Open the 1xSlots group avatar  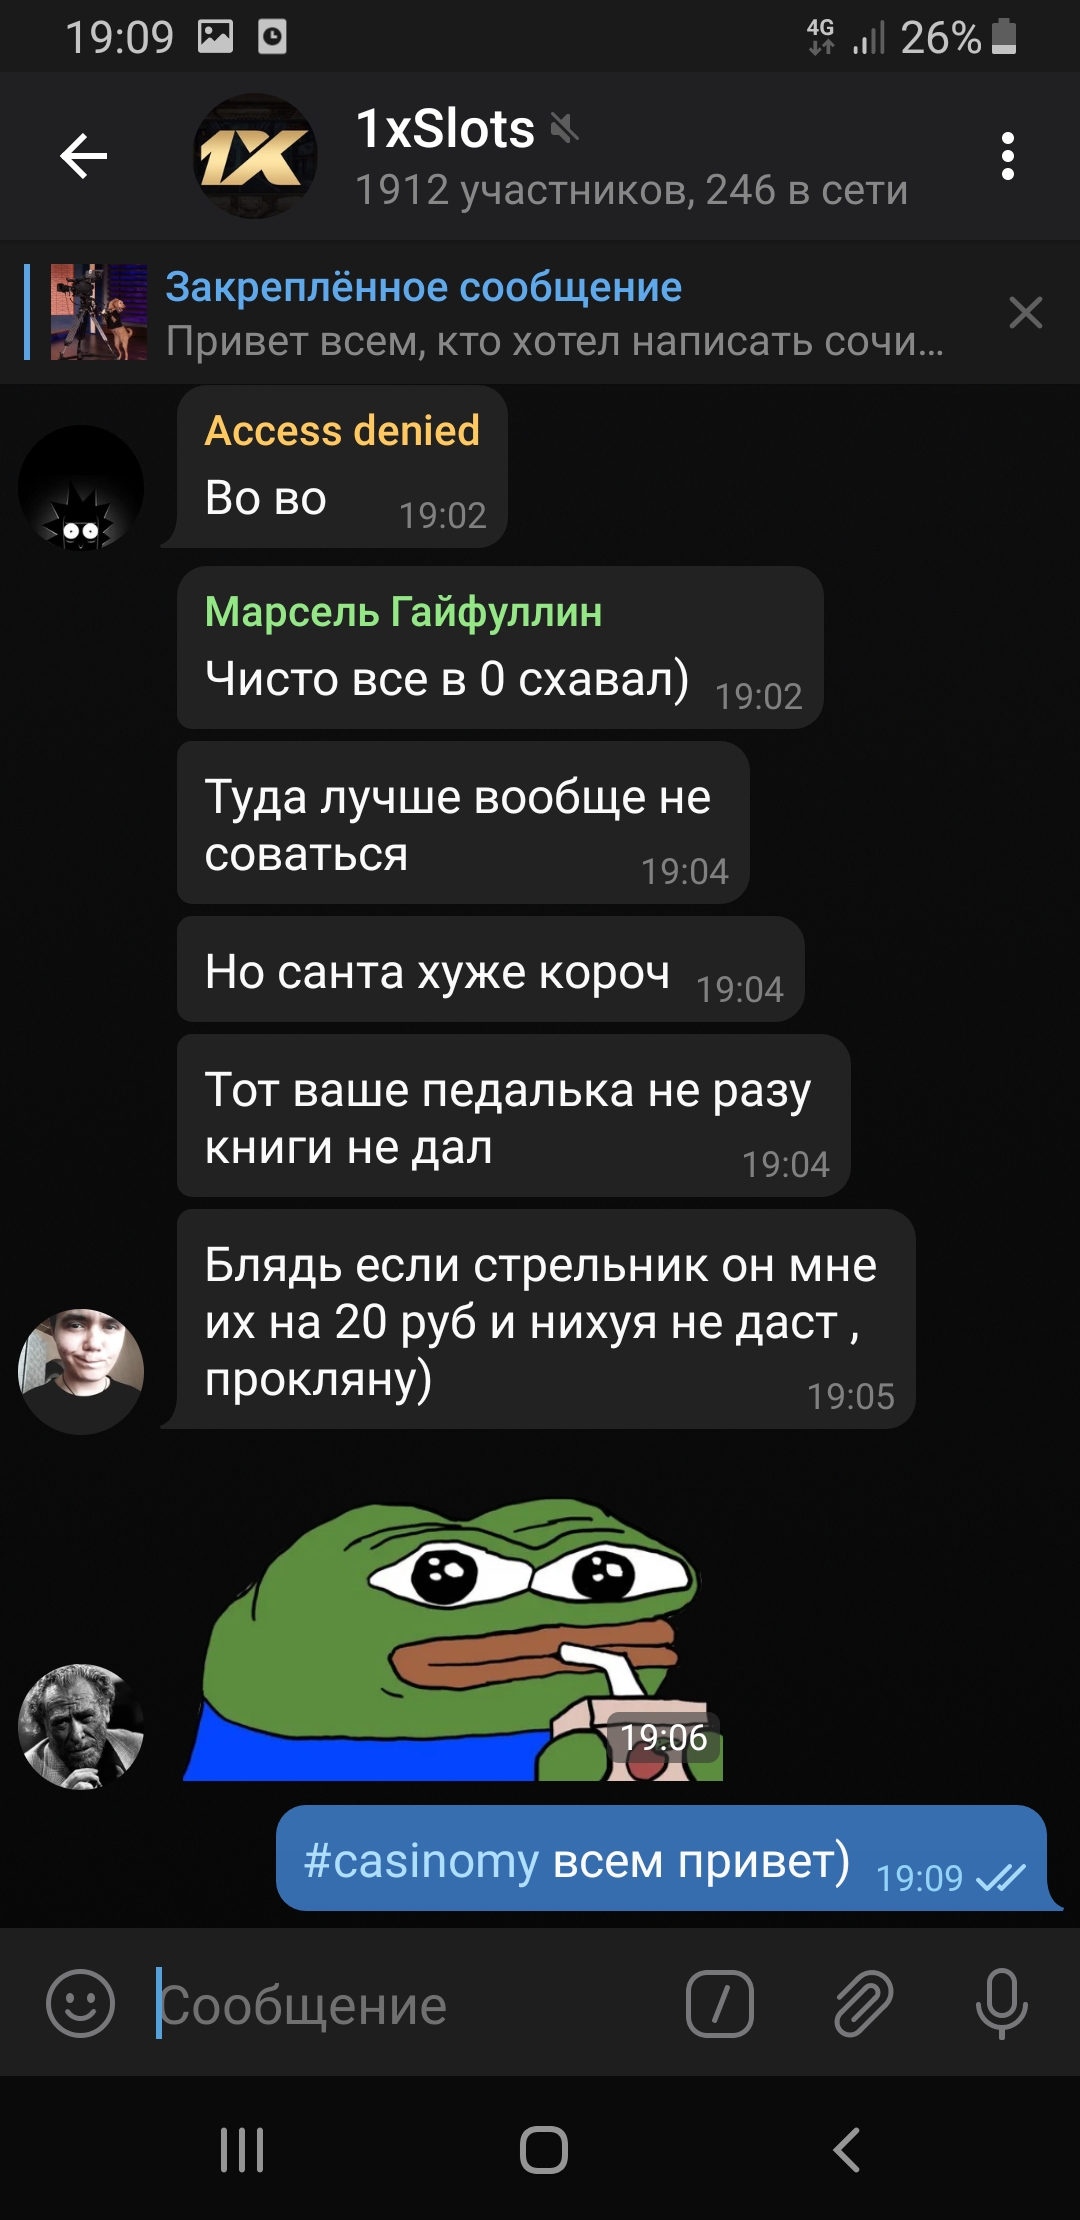point(255,156)
